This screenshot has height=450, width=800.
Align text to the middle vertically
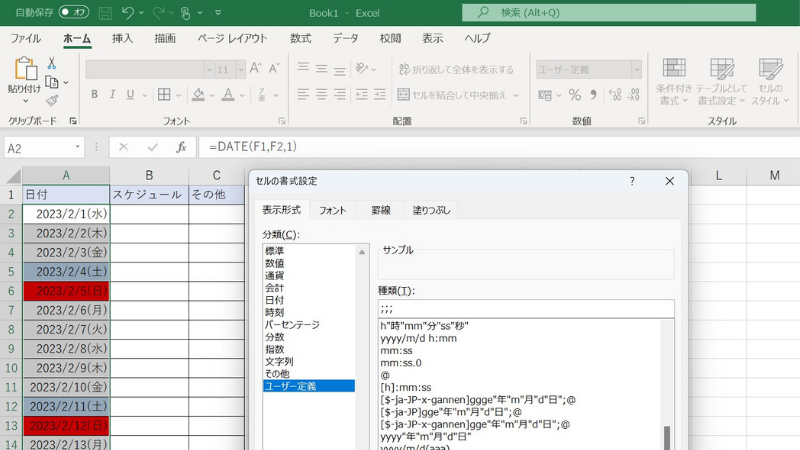(321, 68)
